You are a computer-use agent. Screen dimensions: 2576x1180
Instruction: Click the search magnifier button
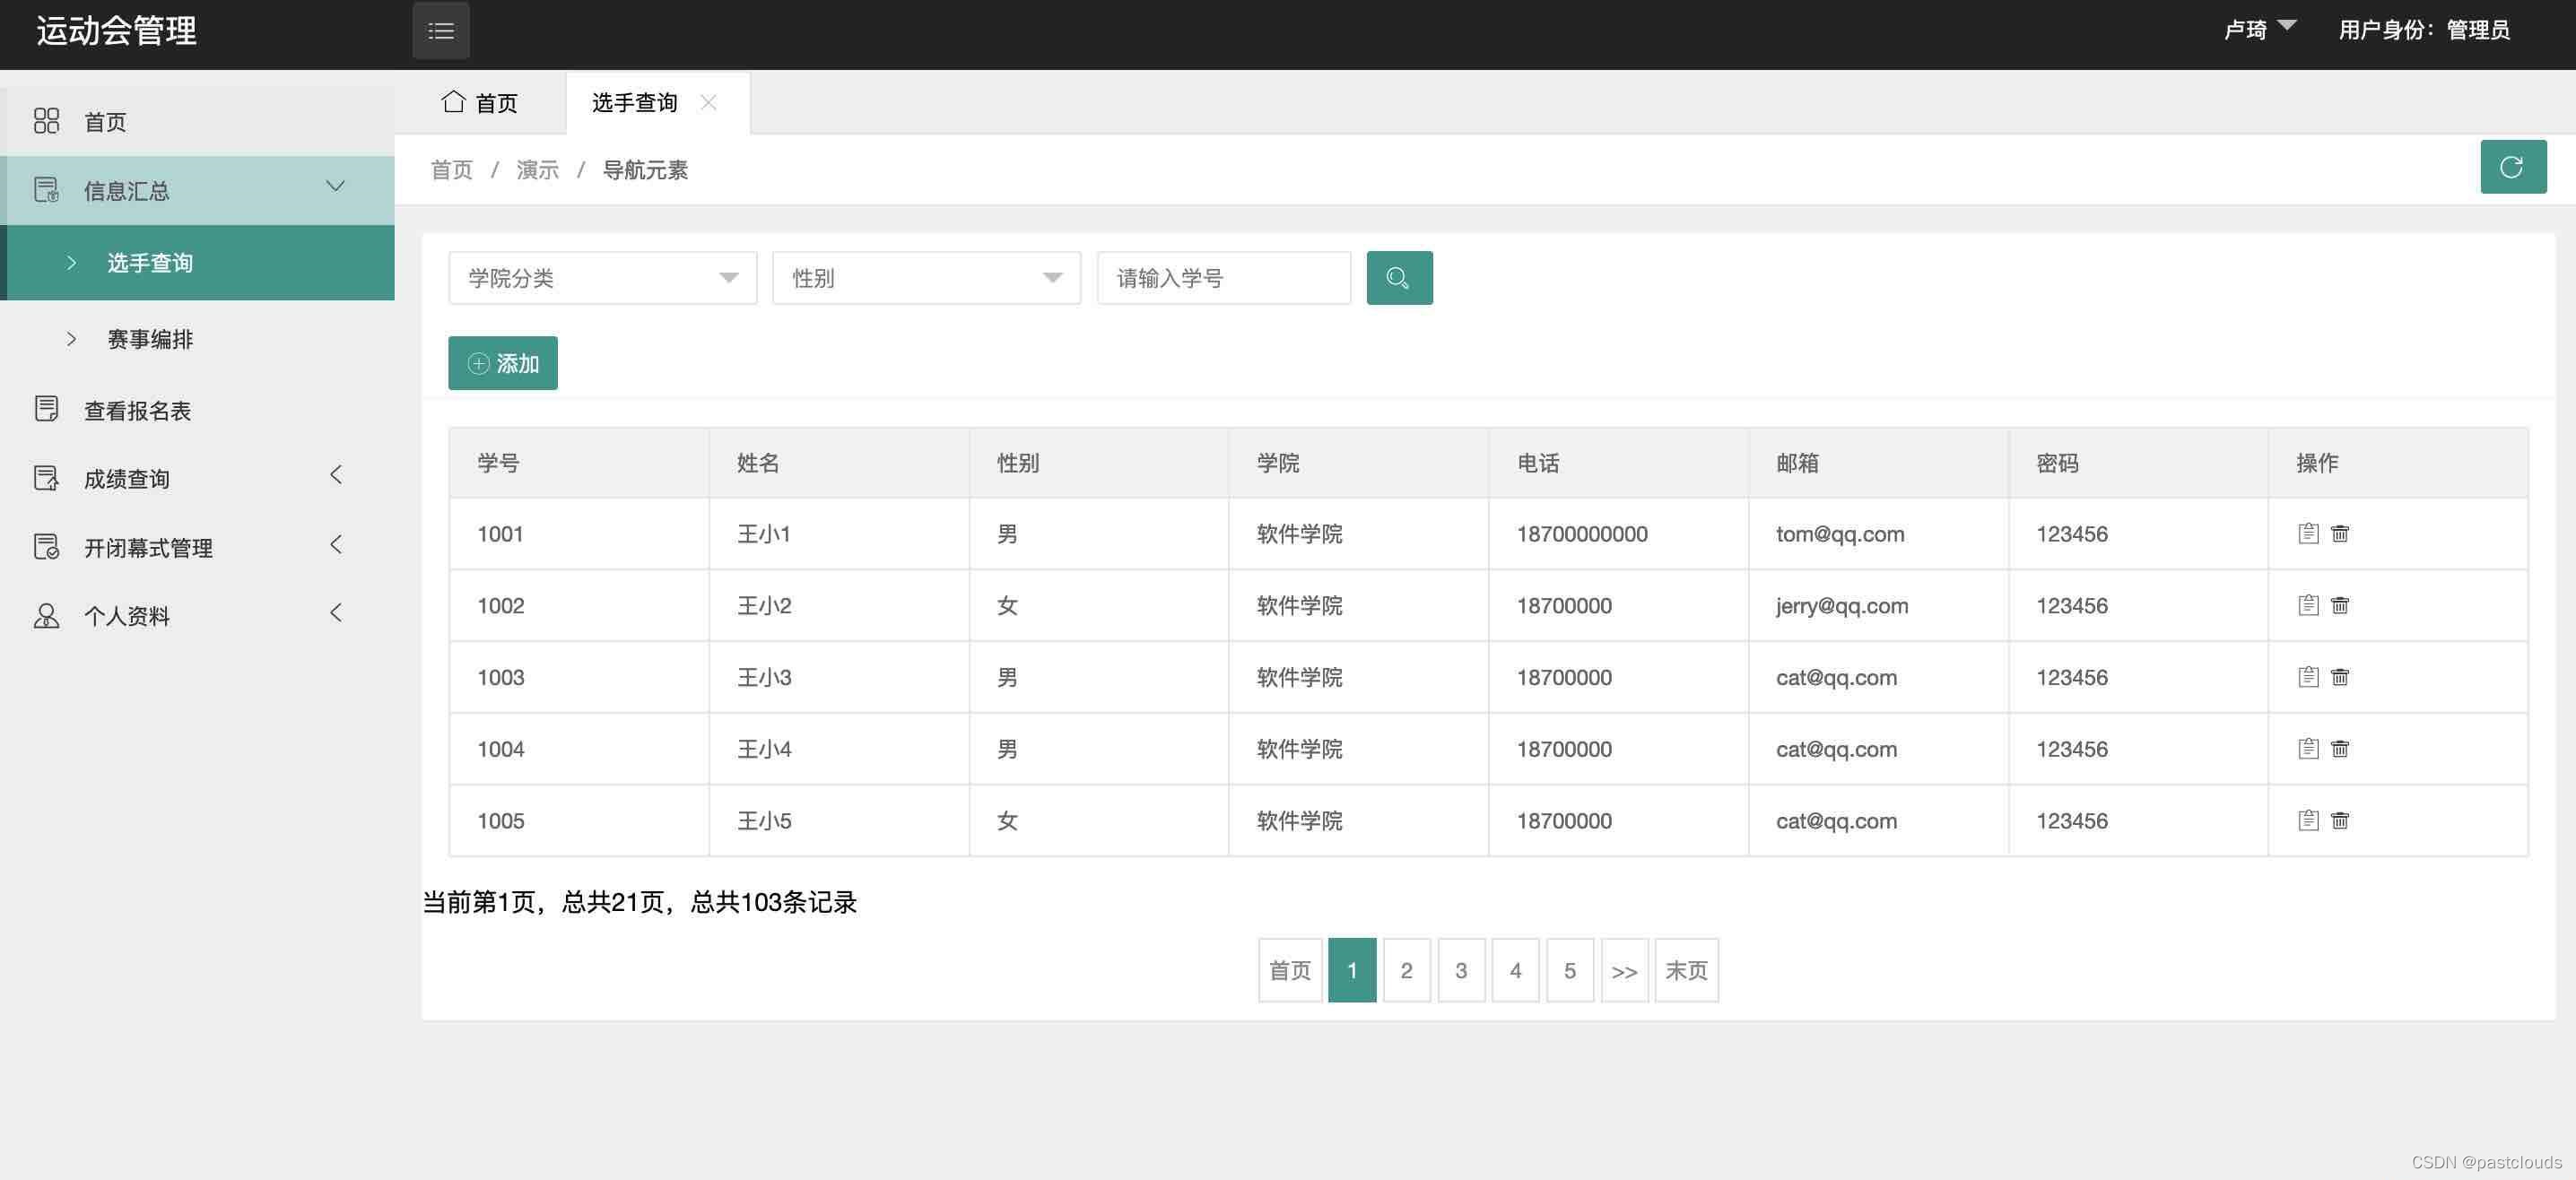1399,278
